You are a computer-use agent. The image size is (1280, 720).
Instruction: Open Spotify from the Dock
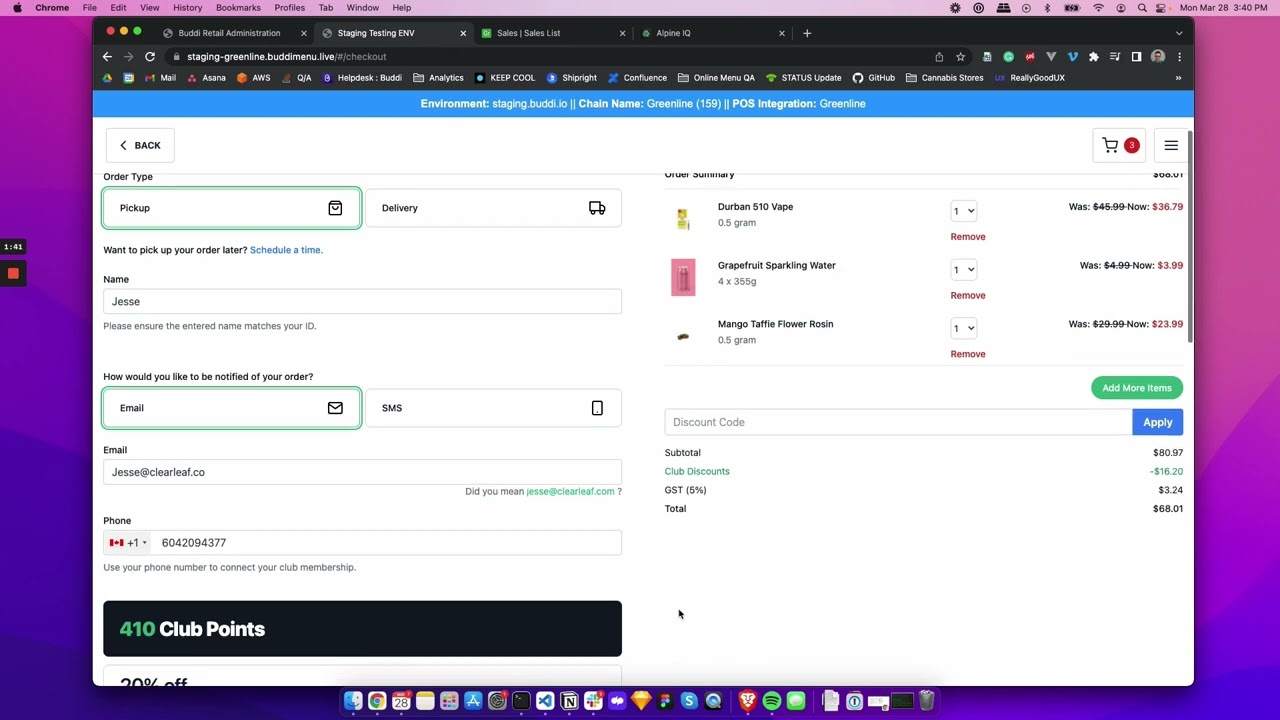772,701
